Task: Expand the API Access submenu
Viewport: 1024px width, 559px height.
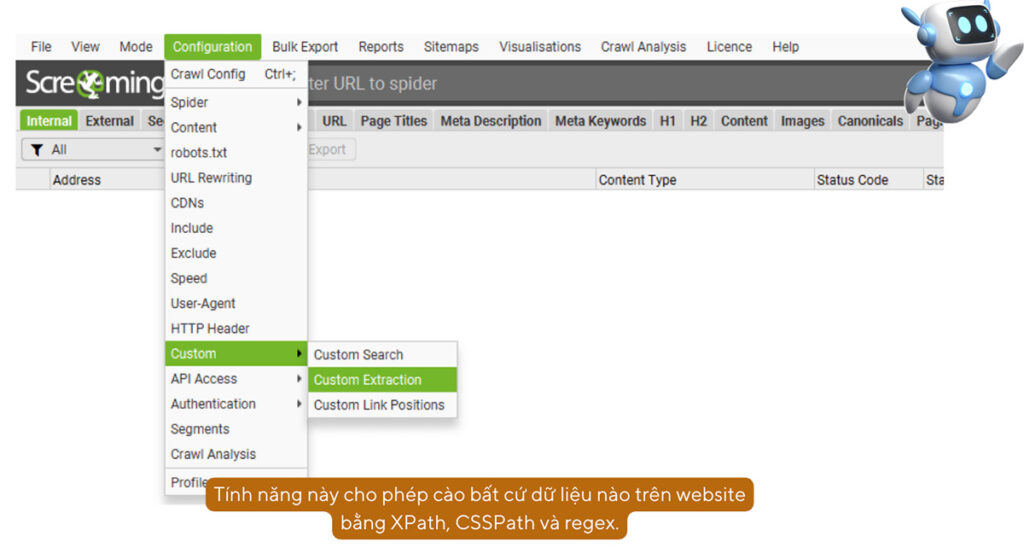Action: tap(235, 379)
